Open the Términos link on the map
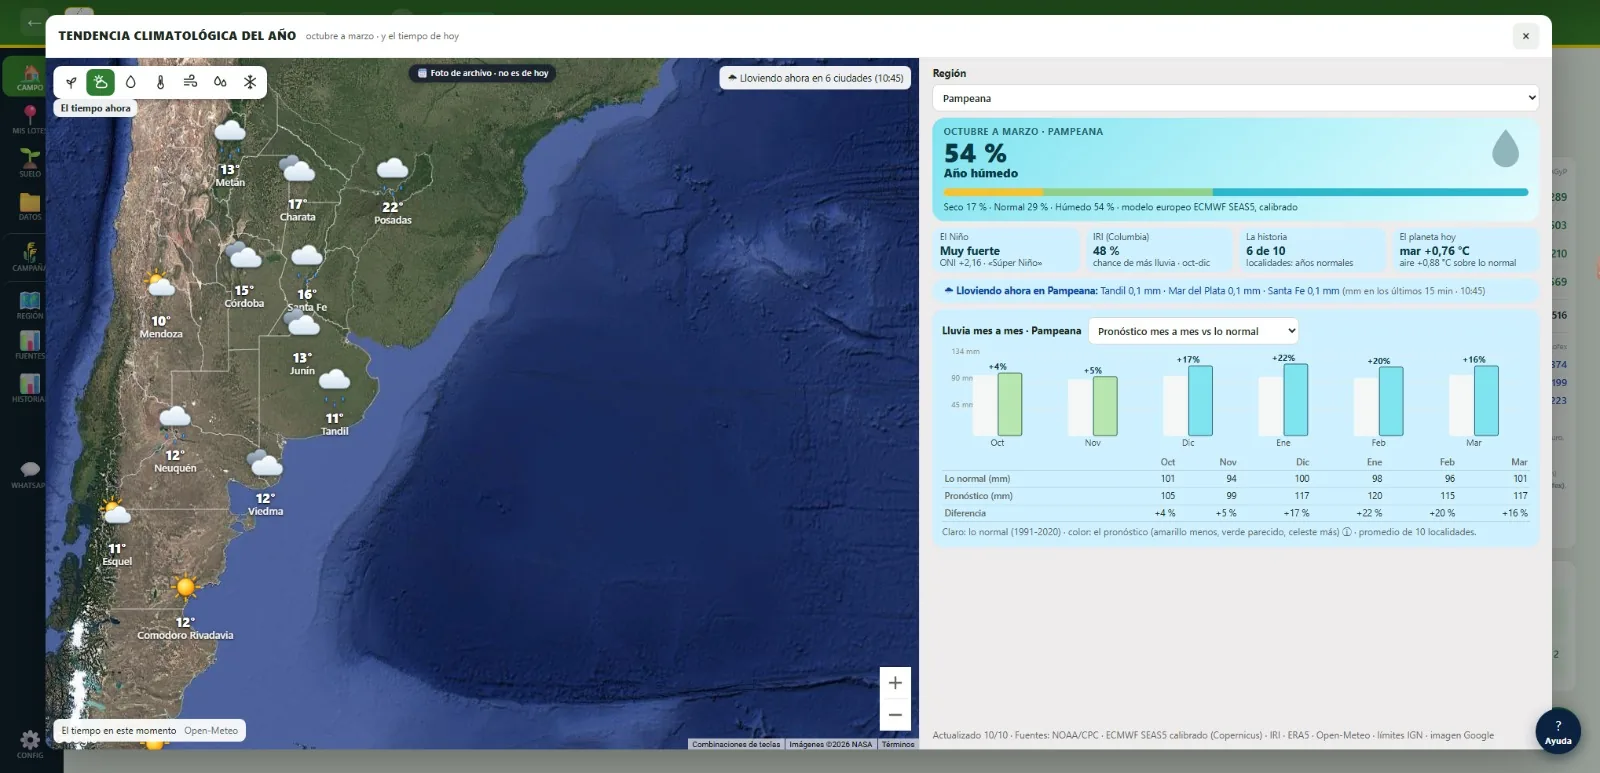This screenshot has height=773, width=1600. [898, 744]
